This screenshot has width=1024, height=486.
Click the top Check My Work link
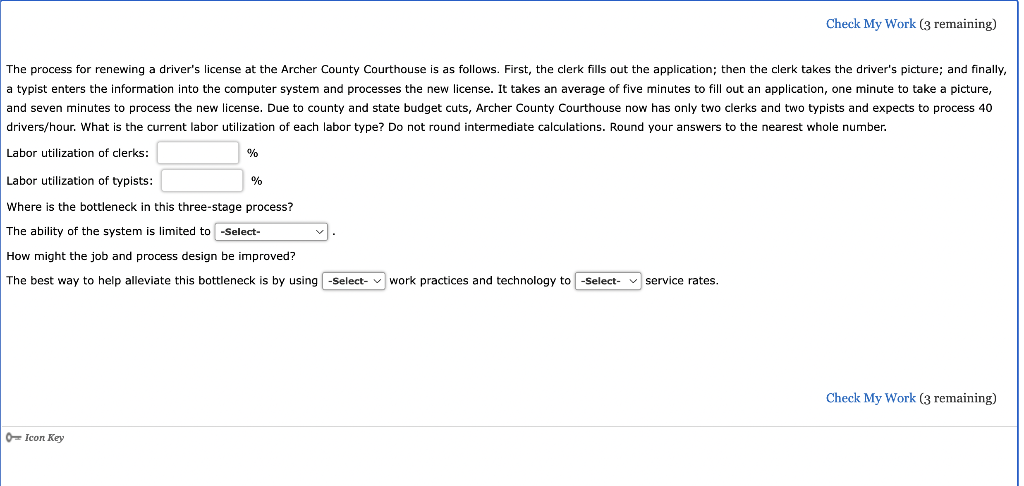point(871,24)
